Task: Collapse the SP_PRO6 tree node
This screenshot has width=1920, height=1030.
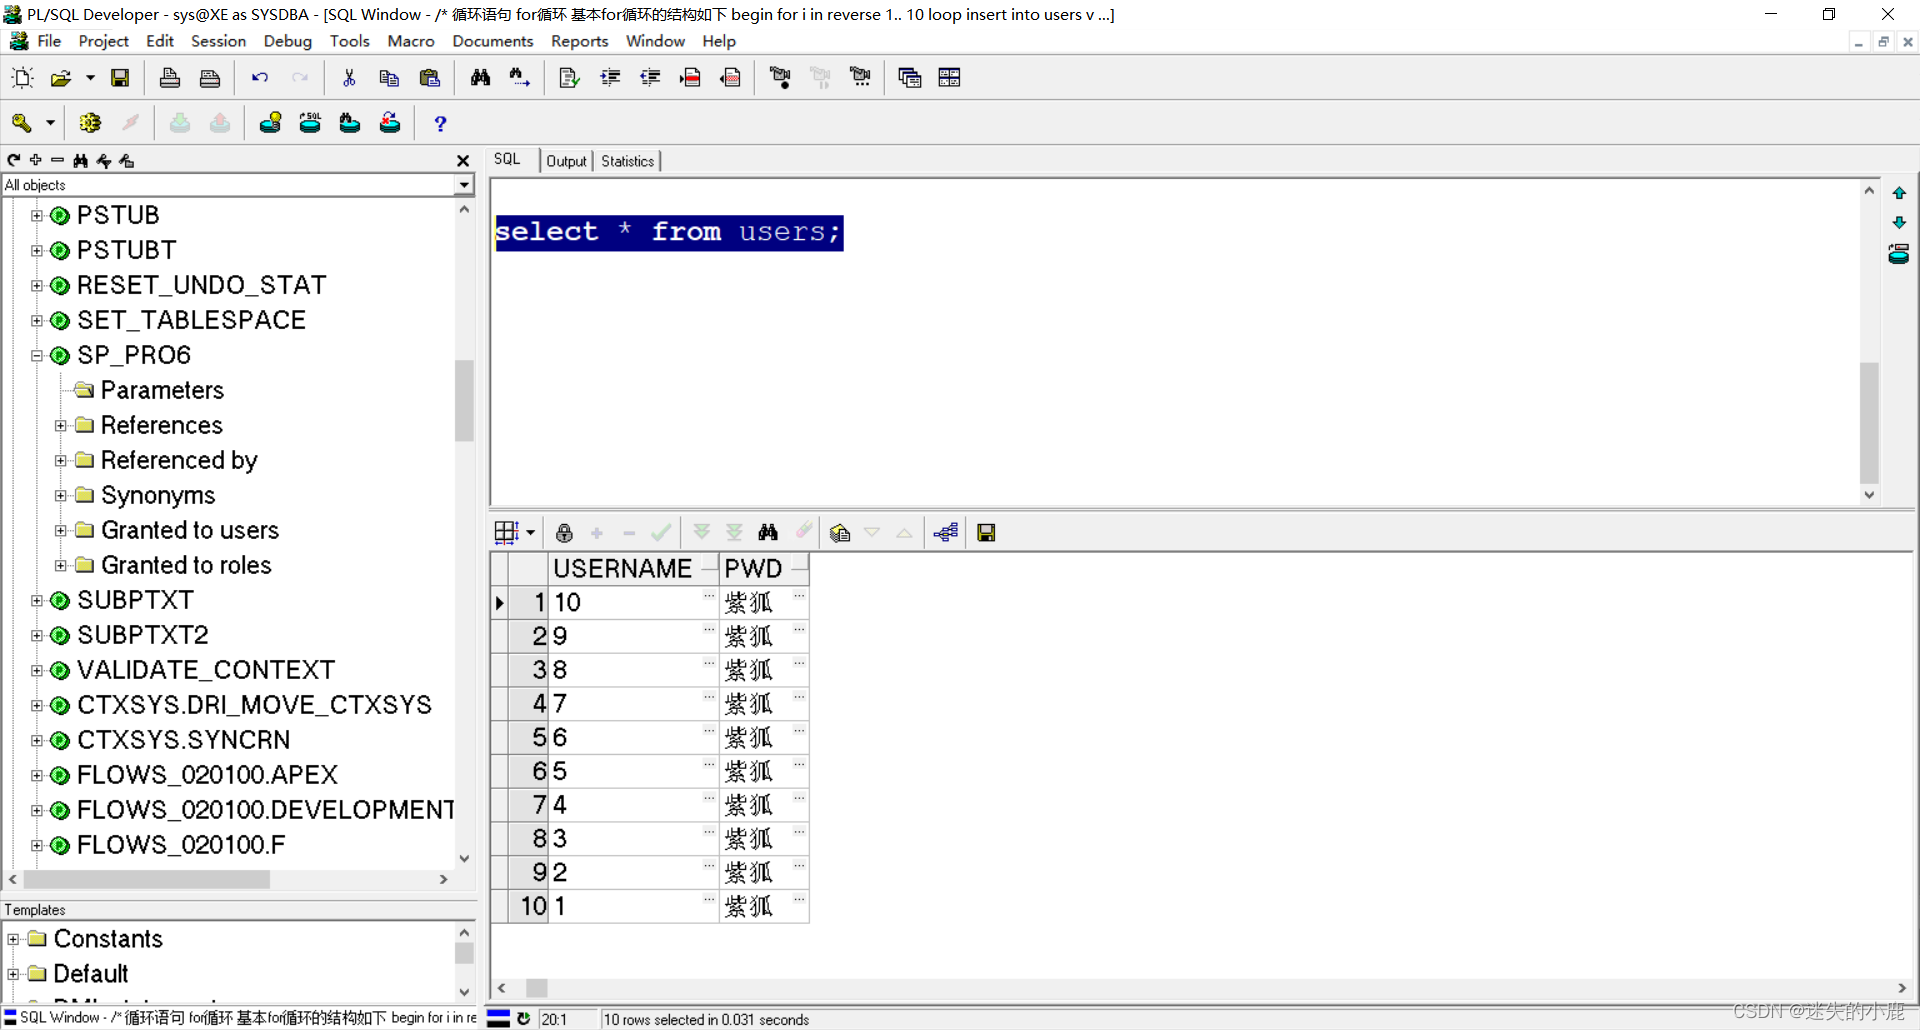Action: 37,355
